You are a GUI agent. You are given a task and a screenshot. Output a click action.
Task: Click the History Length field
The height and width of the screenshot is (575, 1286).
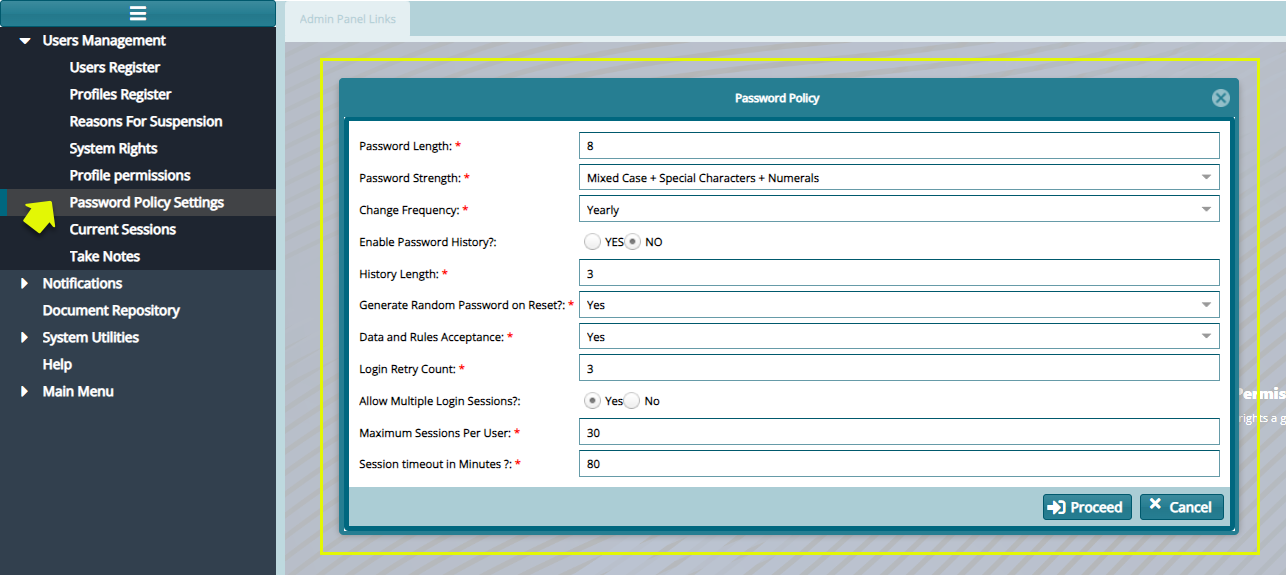point(899,273)
